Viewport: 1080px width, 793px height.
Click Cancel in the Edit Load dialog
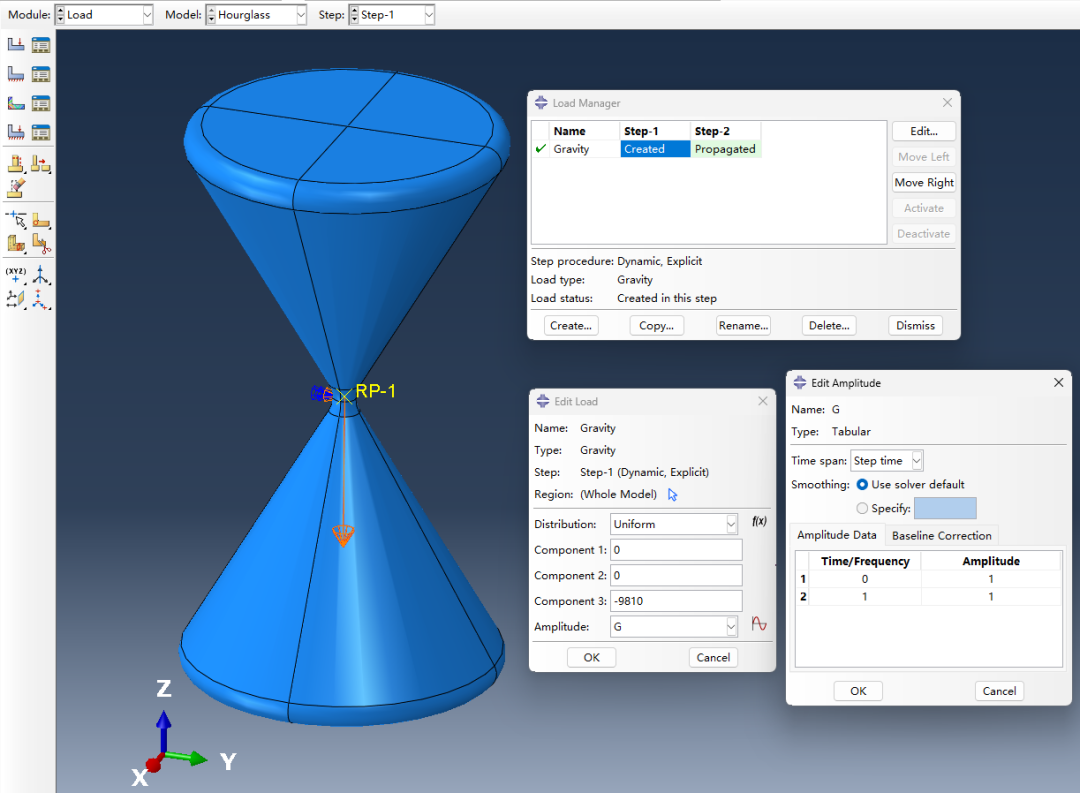[x=713, y=657]
